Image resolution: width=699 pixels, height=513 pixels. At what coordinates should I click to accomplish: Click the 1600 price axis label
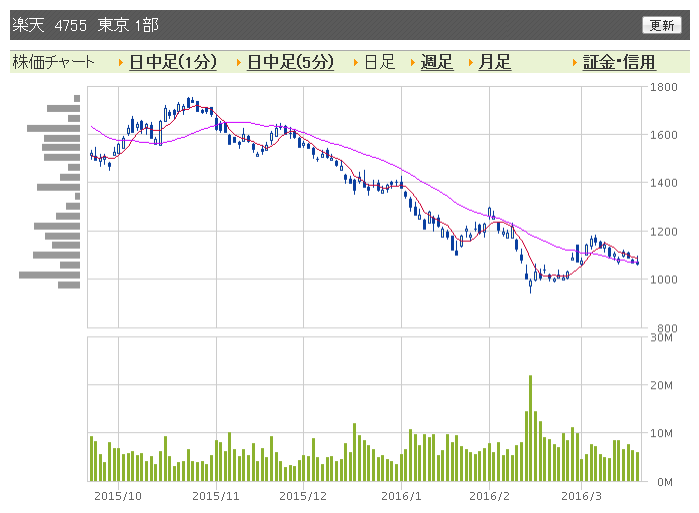663,135
